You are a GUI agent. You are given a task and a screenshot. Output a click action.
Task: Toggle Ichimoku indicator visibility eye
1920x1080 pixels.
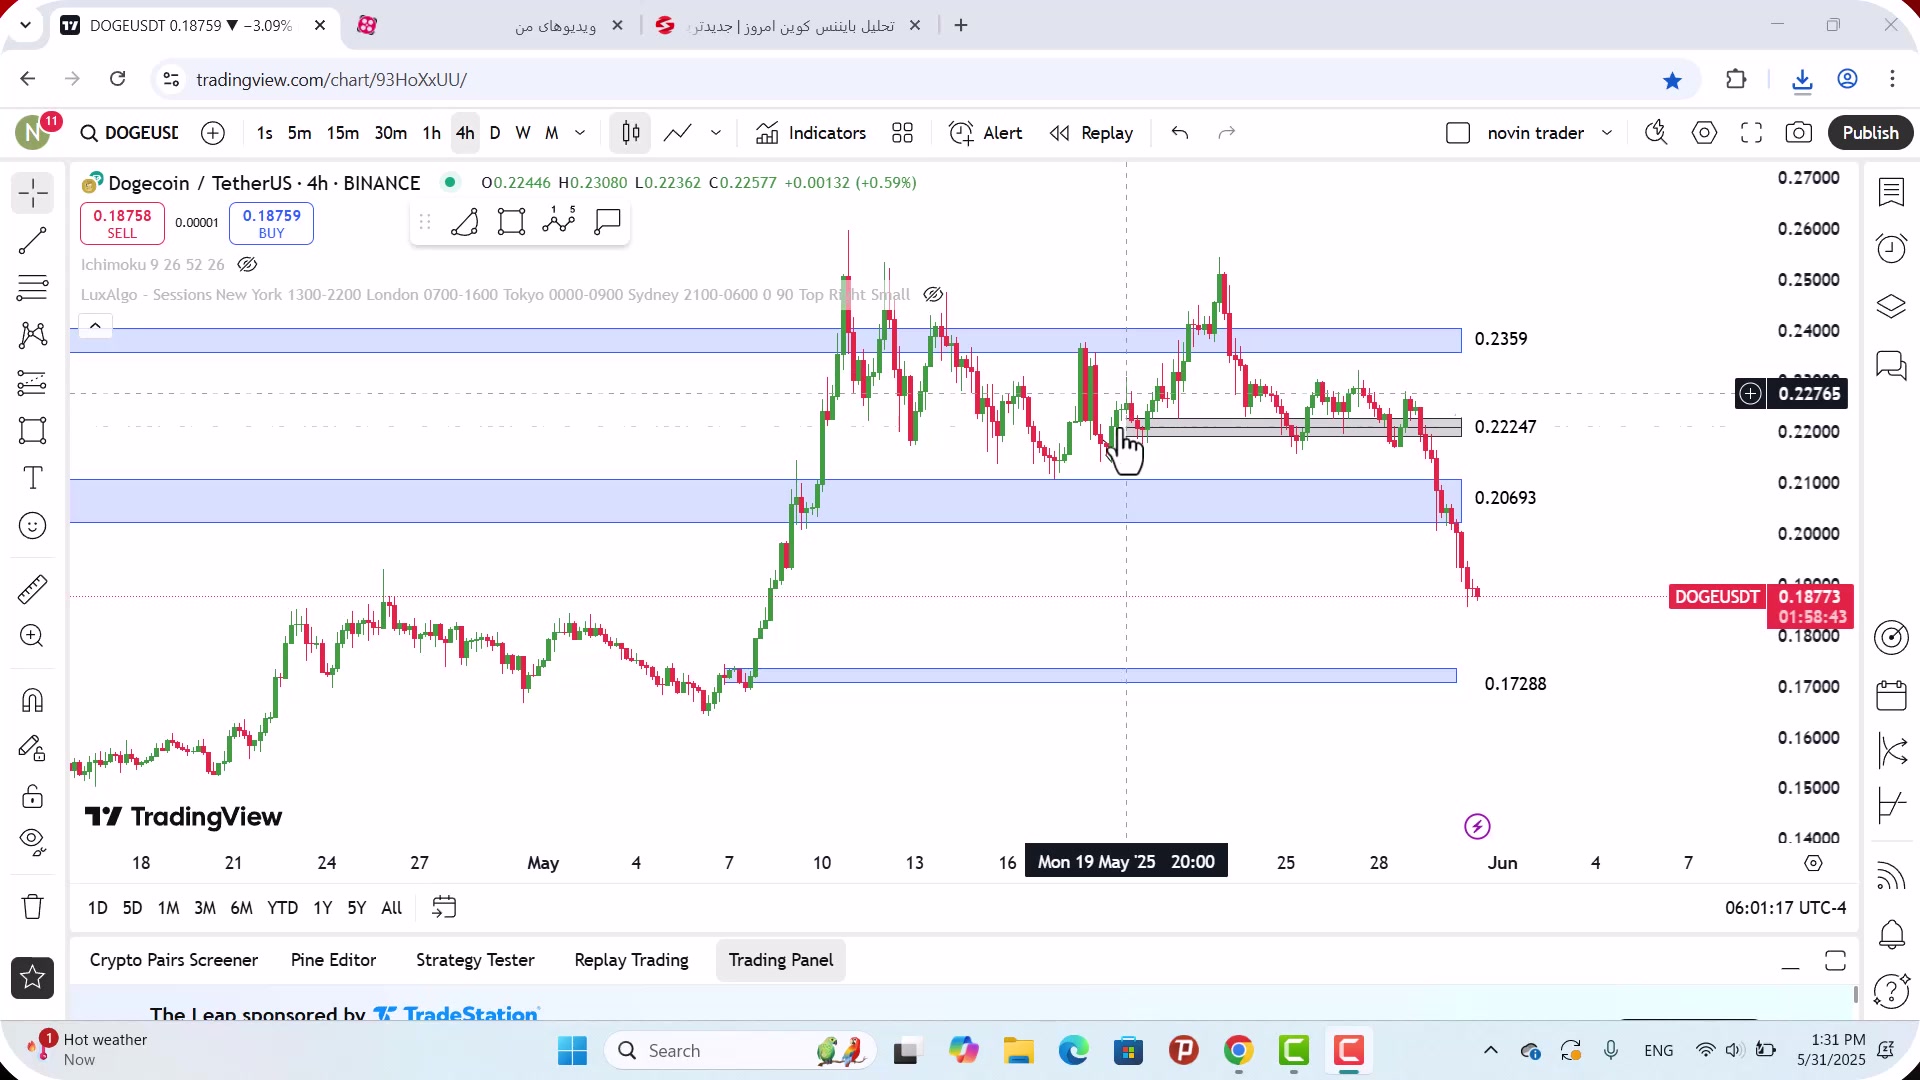coord(247,265)
